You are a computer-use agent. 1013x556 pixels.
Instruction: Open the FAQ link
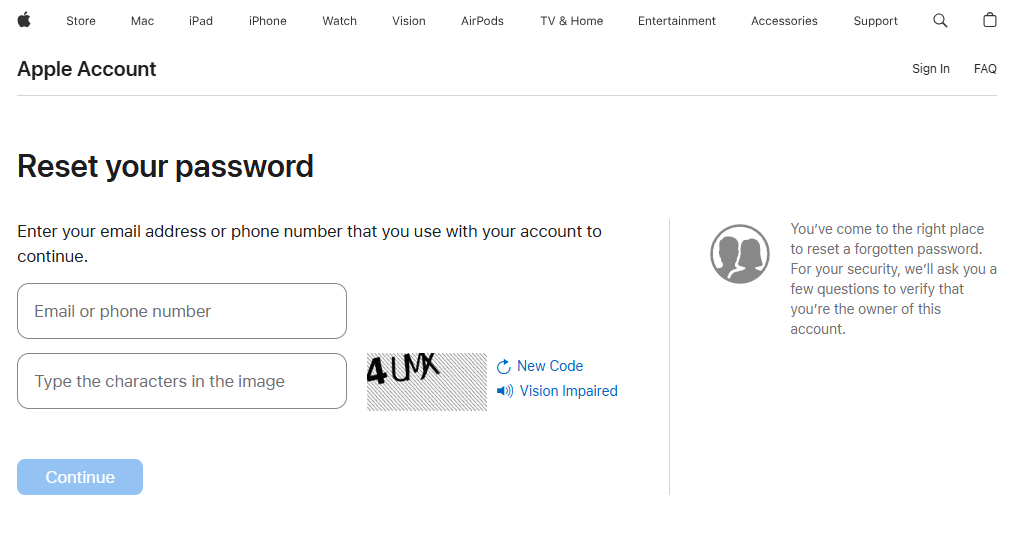[985, 68]
